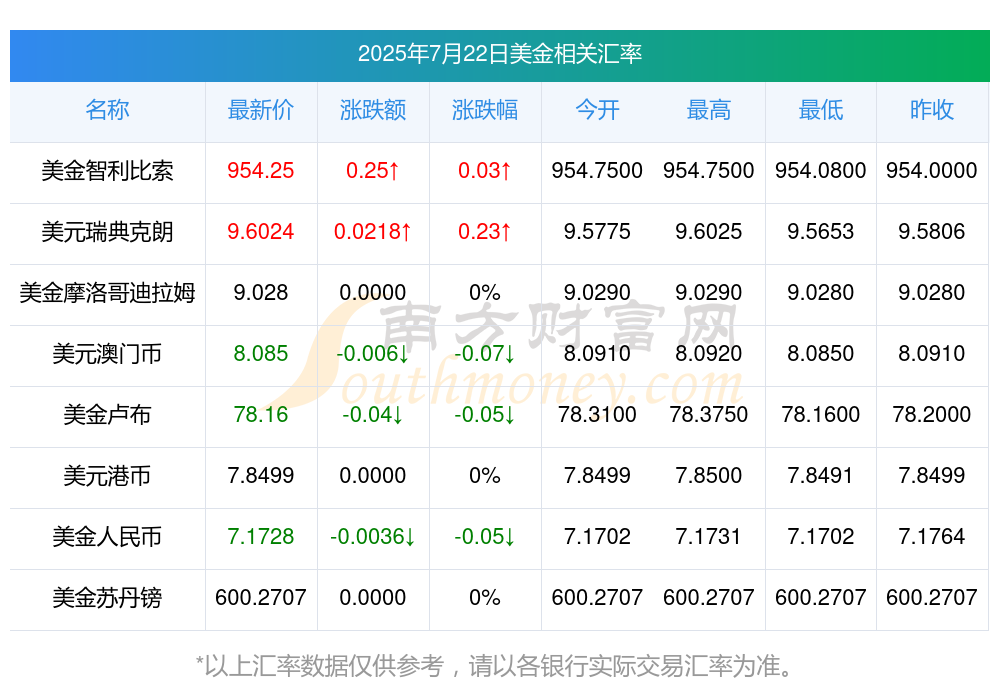The width and height of the screenshot is (1000, 698).
Task: Click 954.7500 in the 今开 column
Action: point(597,170)
